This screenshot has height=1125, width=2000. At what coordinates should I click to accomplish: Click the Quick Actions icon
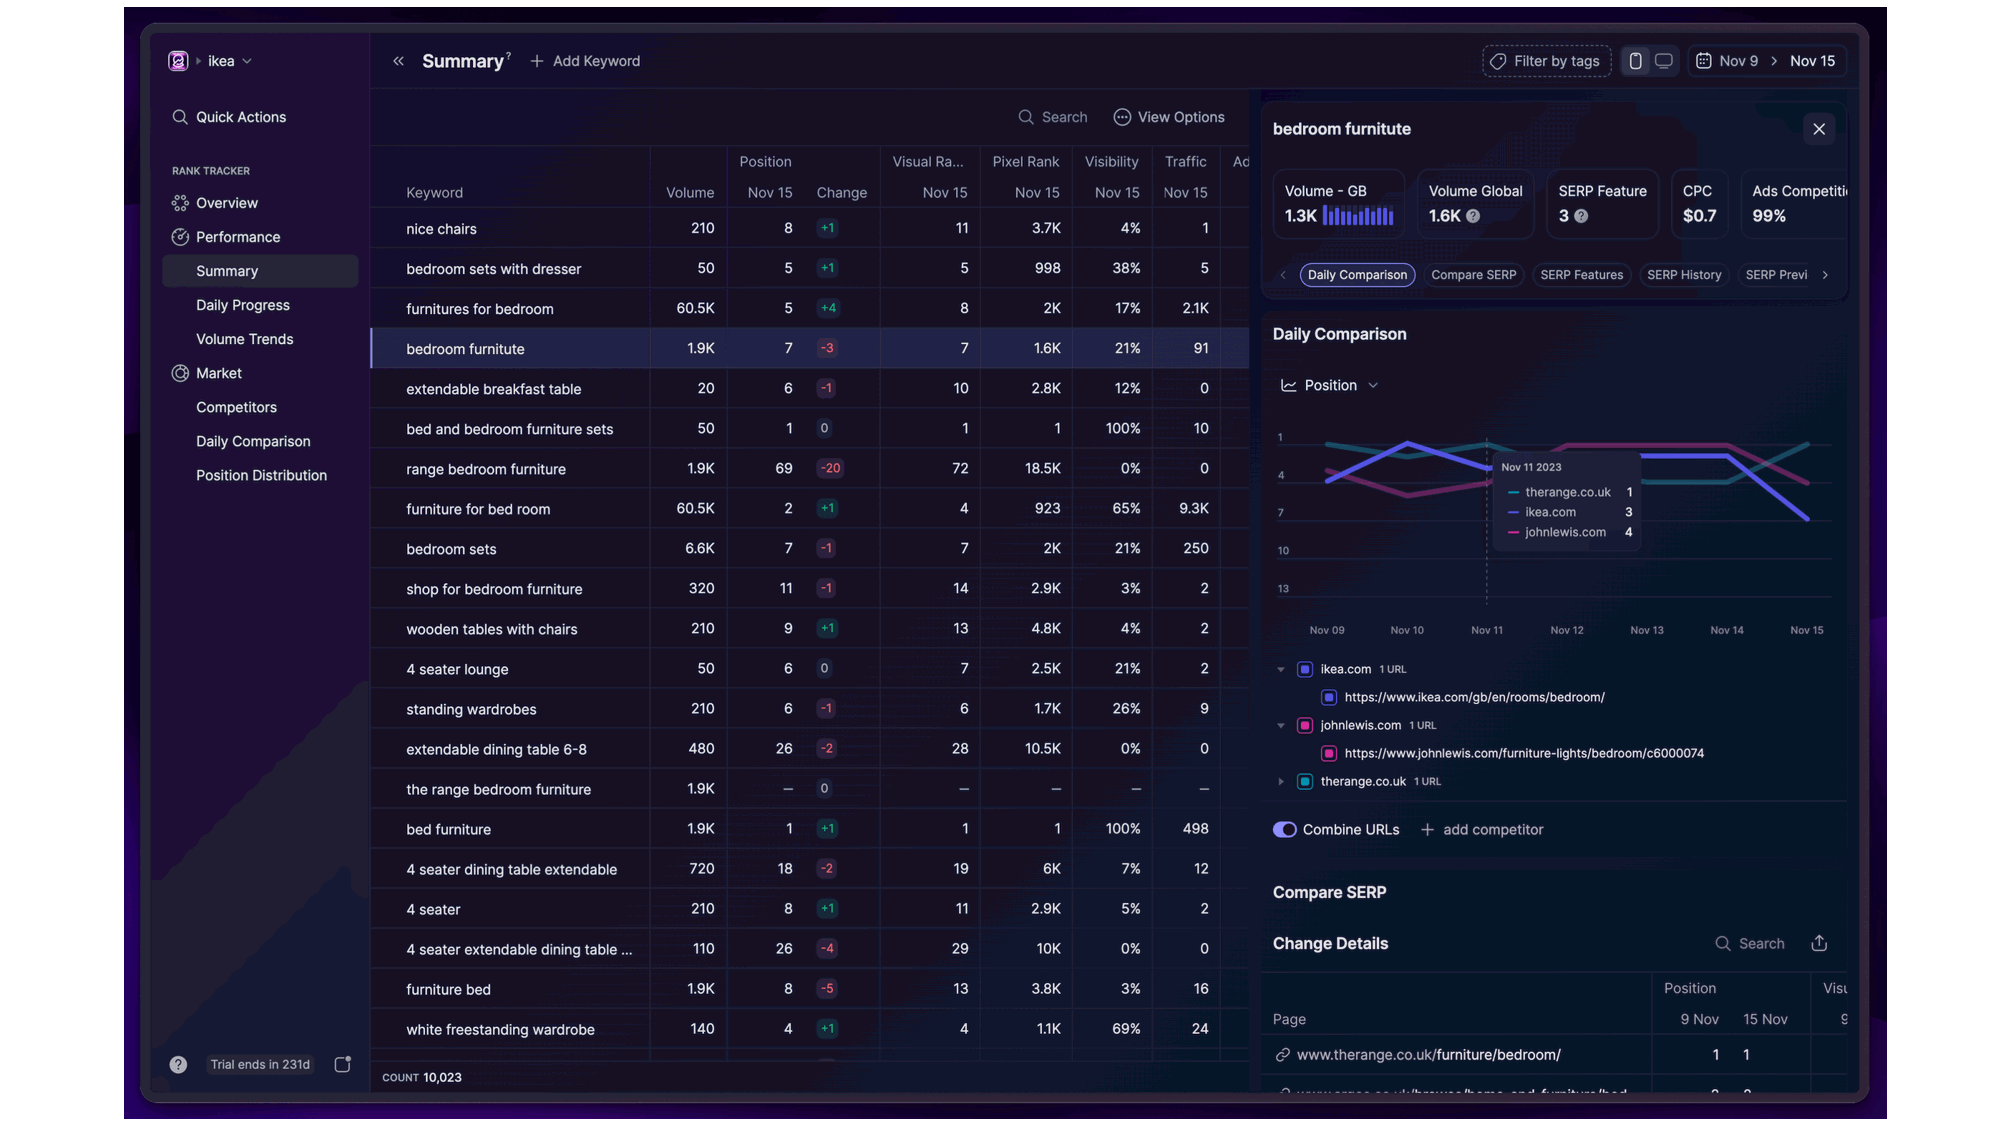tap(179, 117)
